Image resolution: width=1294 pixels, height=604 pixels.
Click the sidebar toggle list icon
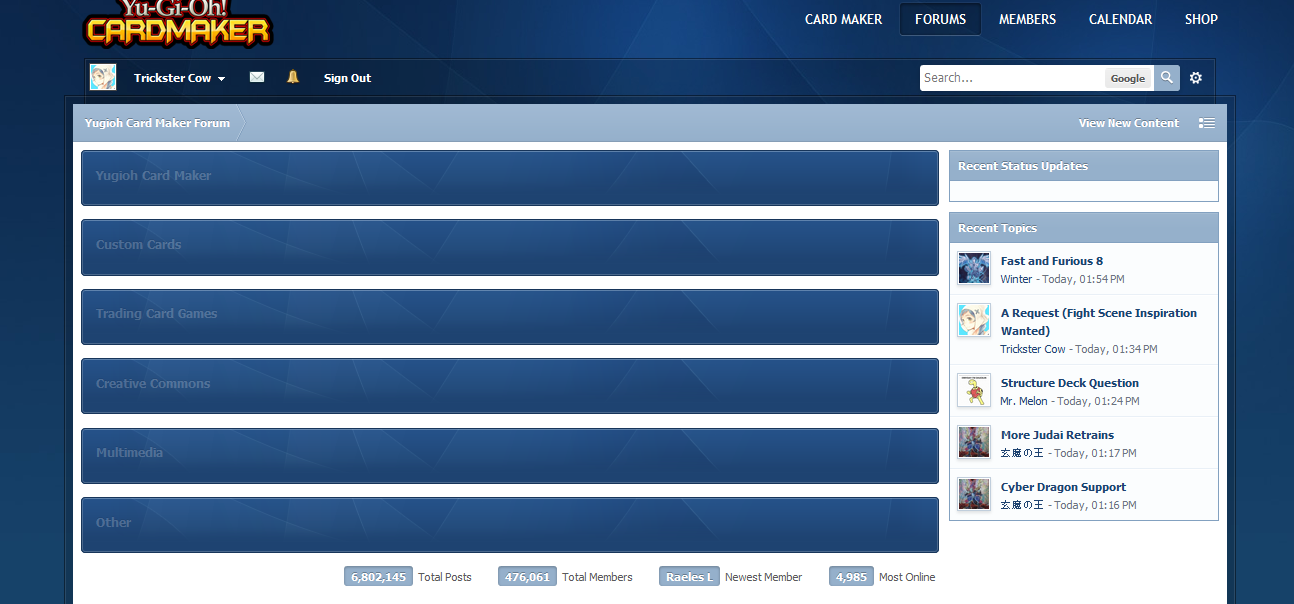(1207, 123)
